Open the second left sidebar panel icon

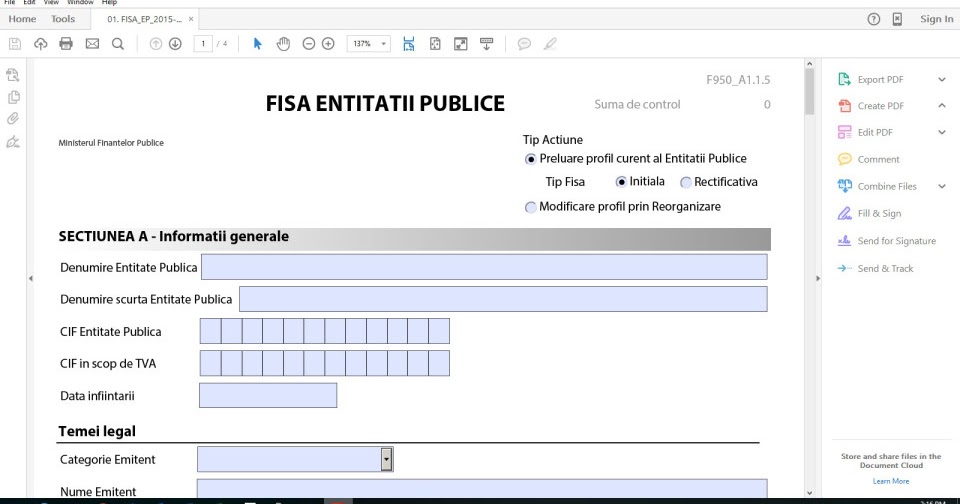coord(13,97)
